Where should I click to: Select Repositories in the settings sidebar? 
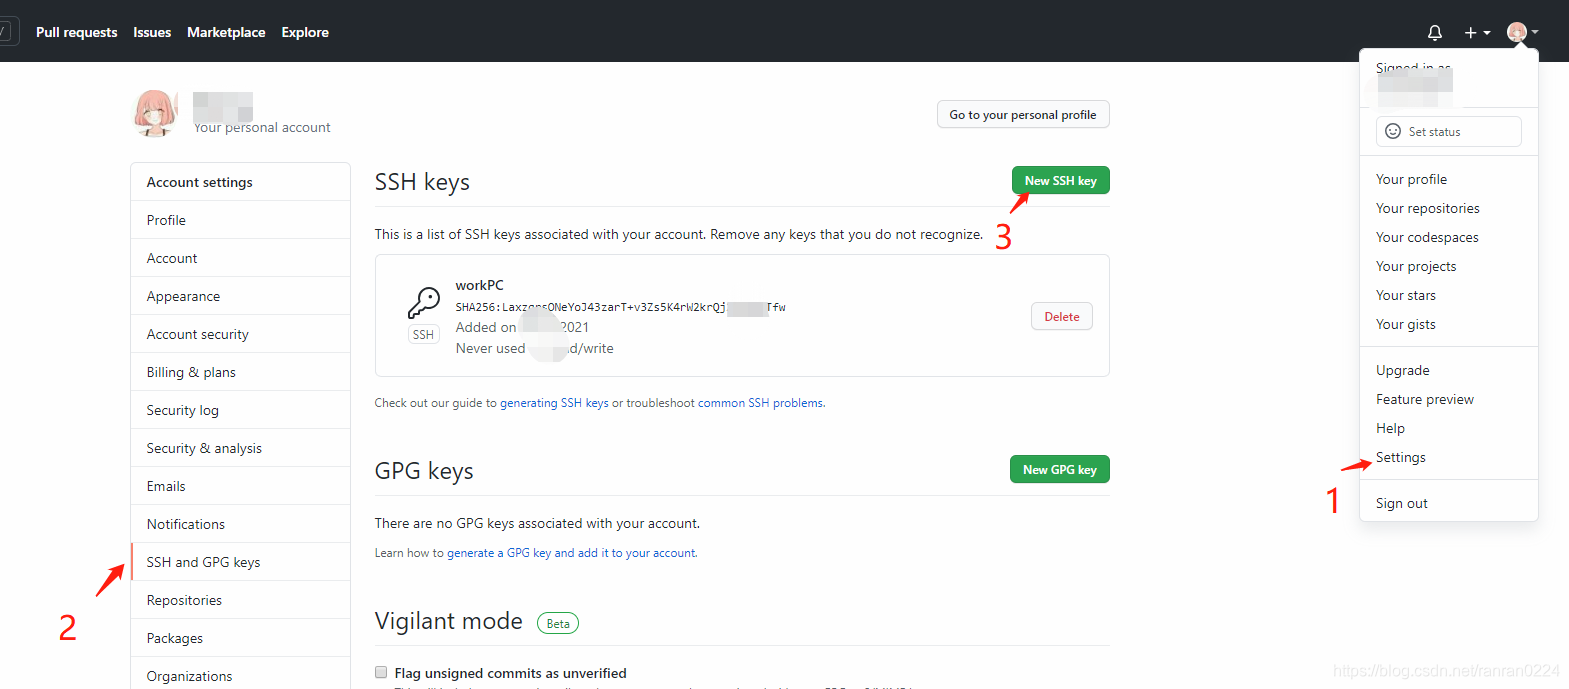tap(240, 600)
